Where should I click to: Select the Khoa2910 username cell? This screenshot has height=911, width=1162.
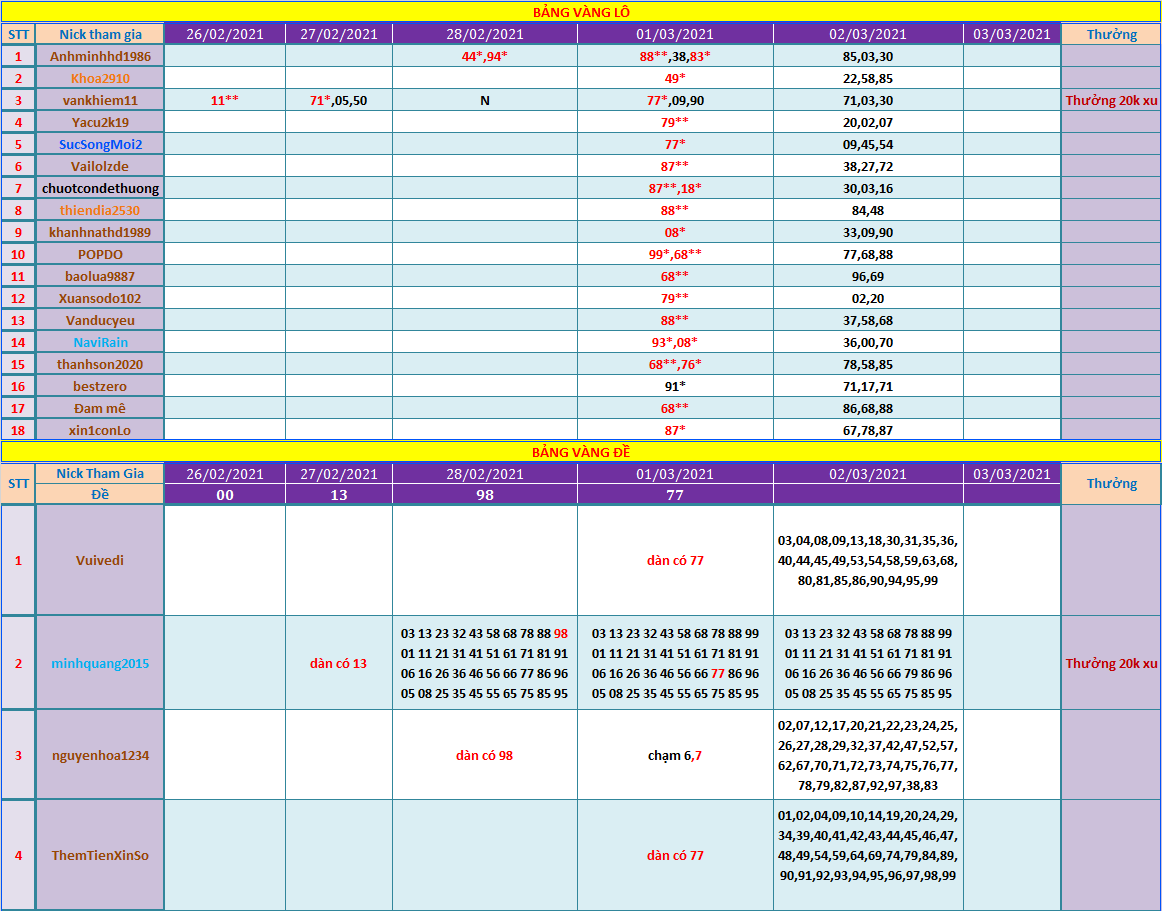pos(100,78)
